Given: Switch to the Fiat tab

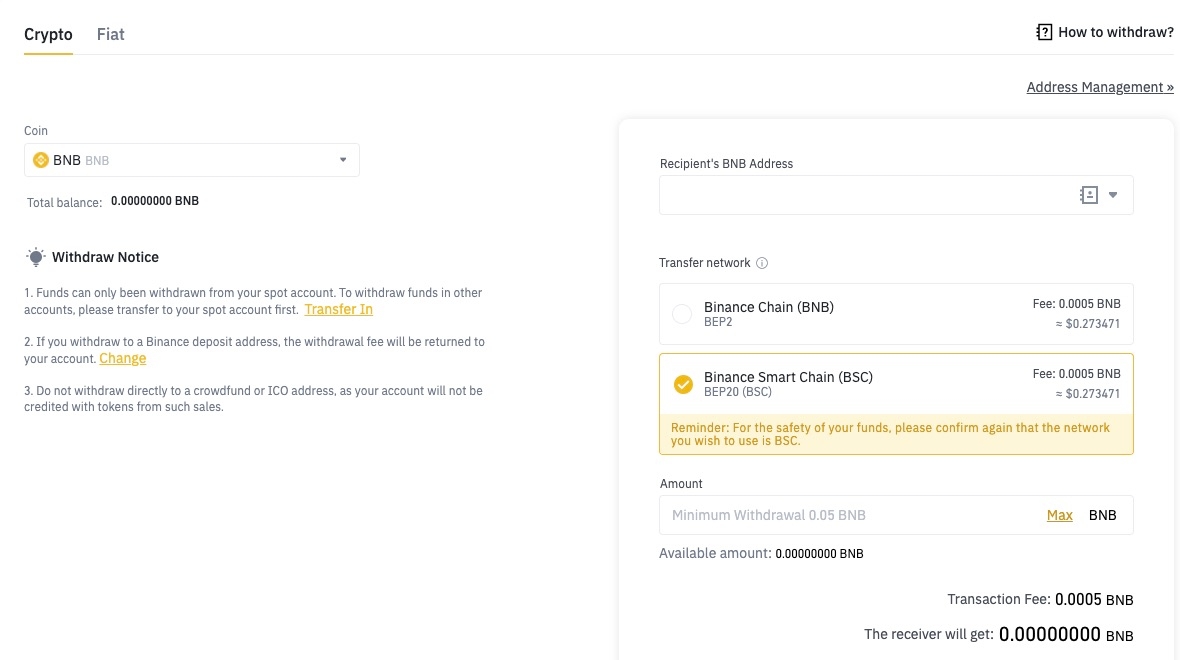Looking at the screenshot, I should (110, 34).
